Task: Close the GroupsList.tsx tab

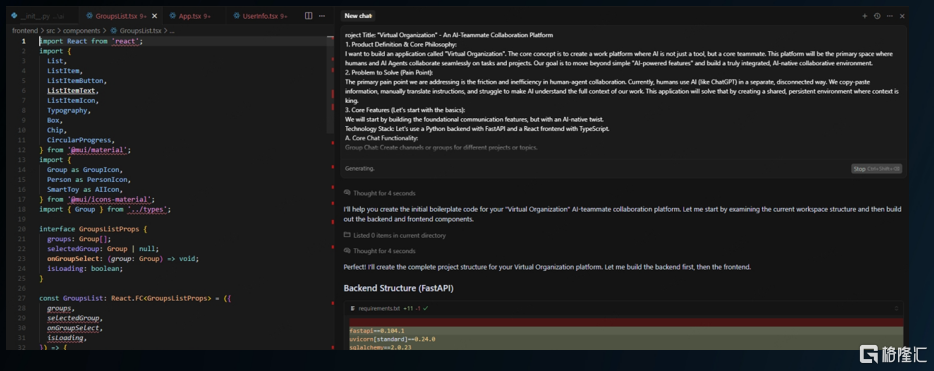Action: (x=154, y=16)
